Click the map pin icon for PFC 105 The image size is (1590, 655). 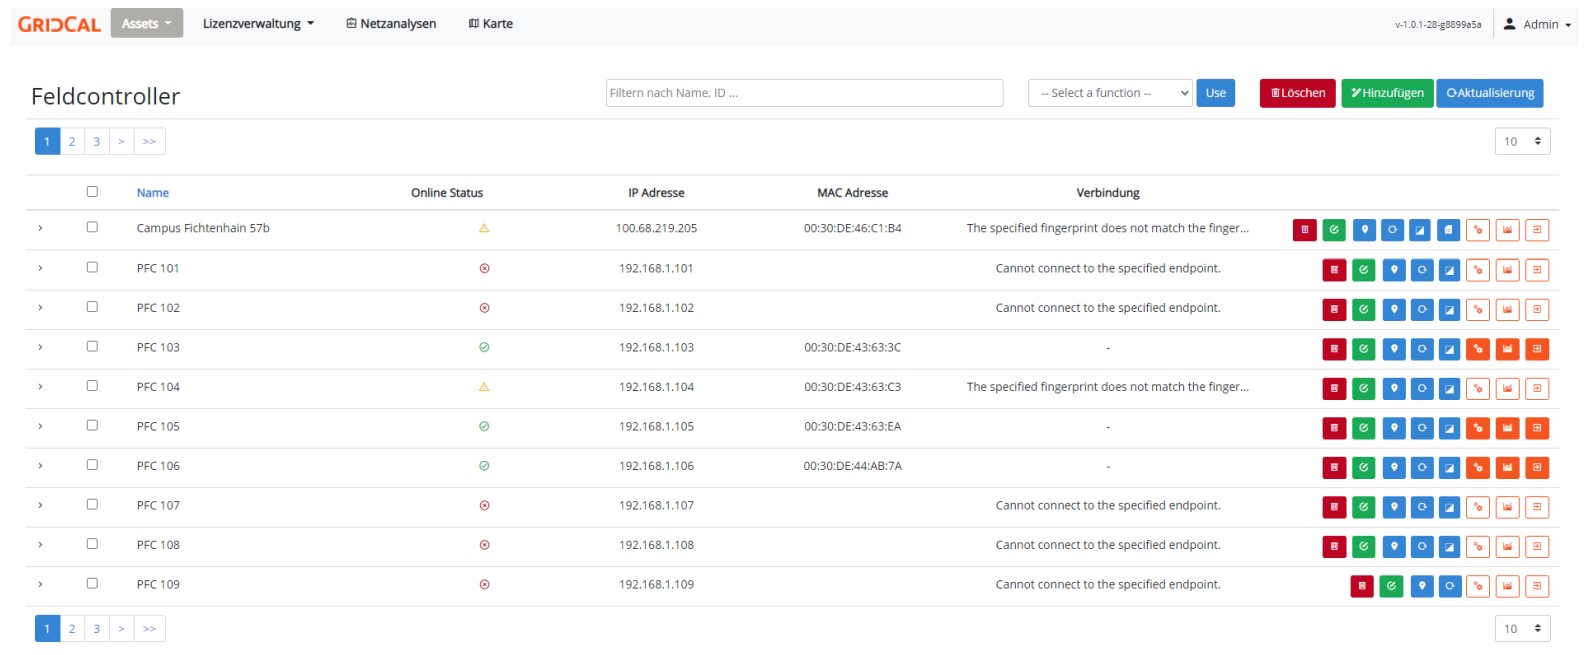pyautogui.click(x=1393, y=428)
